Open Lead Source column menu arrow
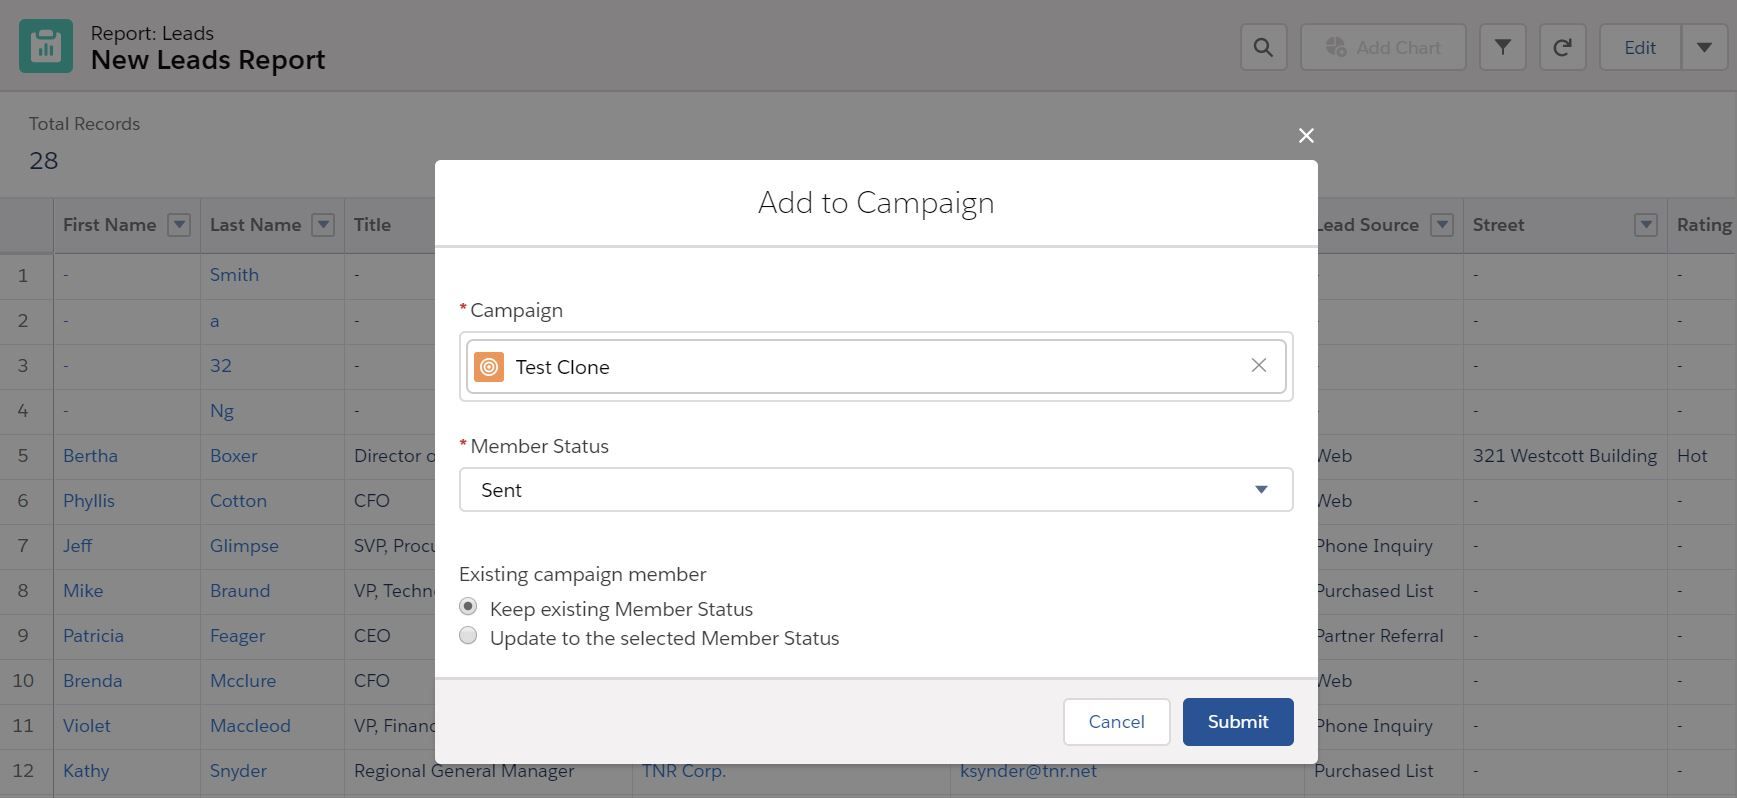1737x798 pixels. pos(1442,225)
